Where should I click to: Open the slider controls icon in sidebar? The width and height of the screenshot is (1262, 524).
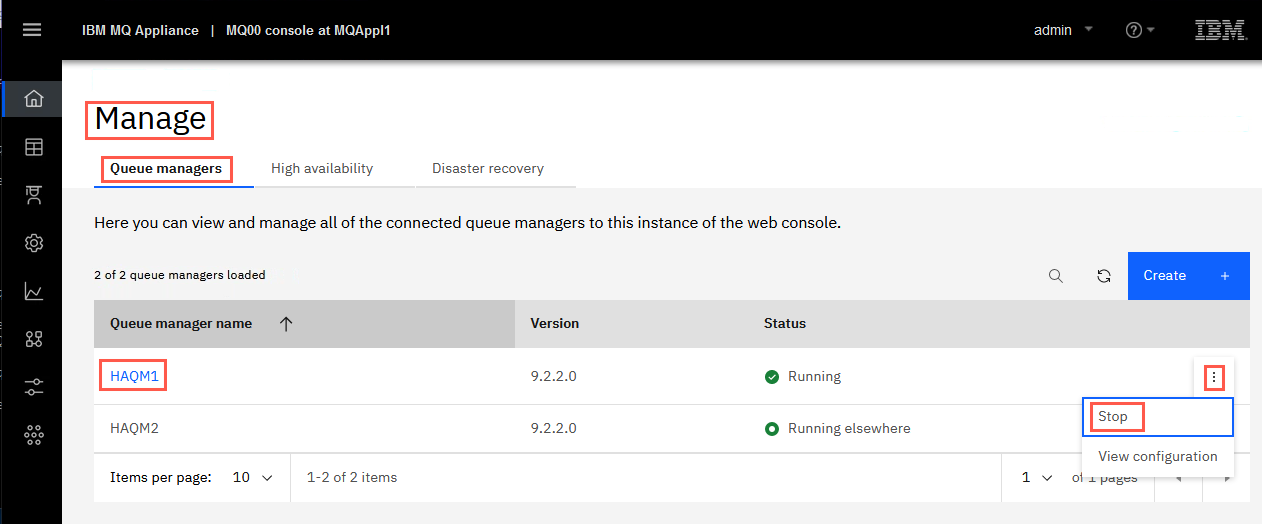coord(33,387)
